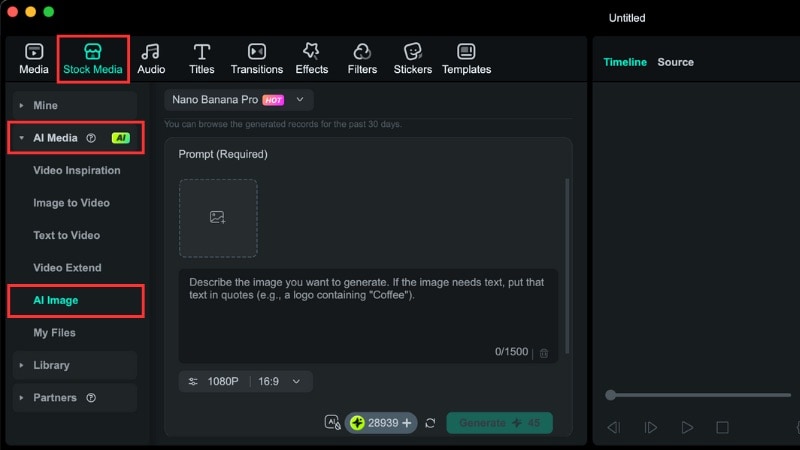Click the Generate button
Screen dimensions: 800x450
(x=499, y=423)
